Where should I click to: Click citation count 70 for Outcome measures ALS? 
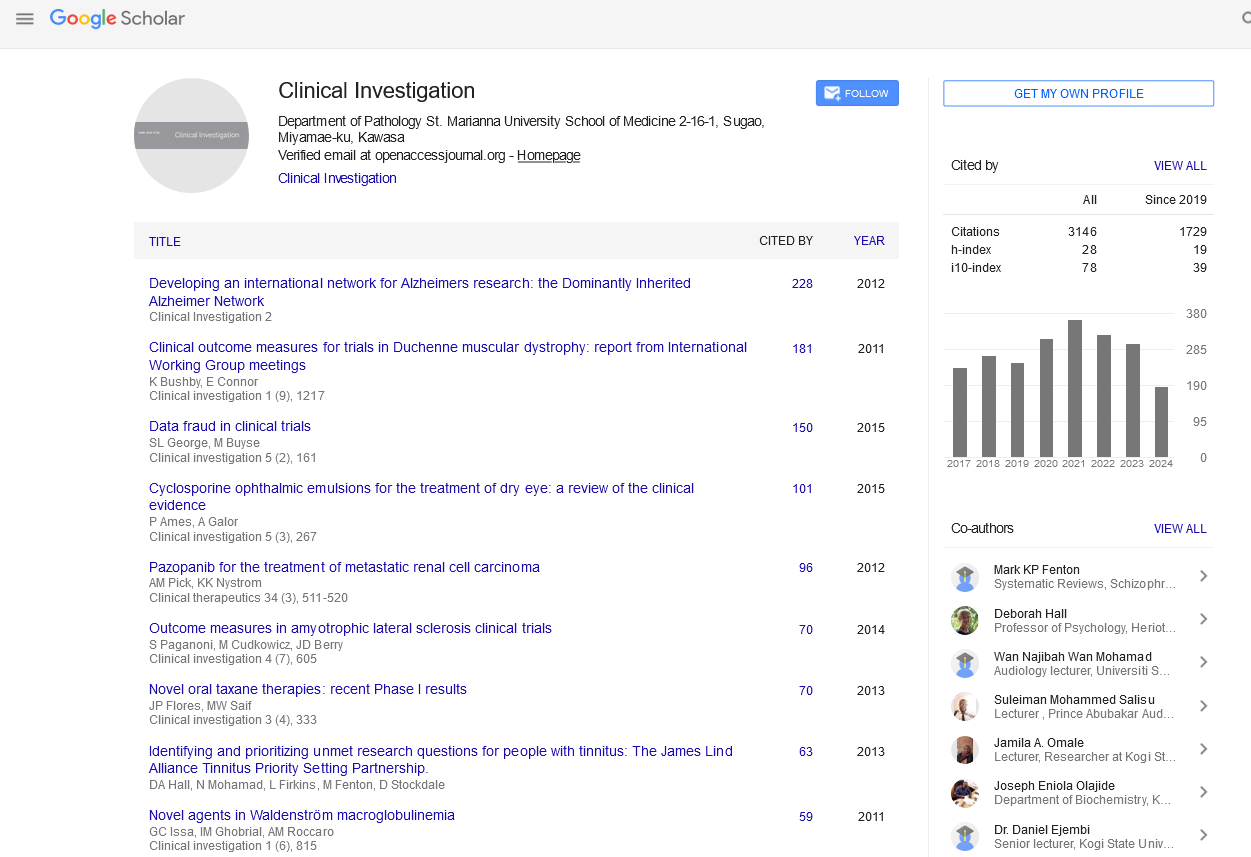[x=806, y=630]
